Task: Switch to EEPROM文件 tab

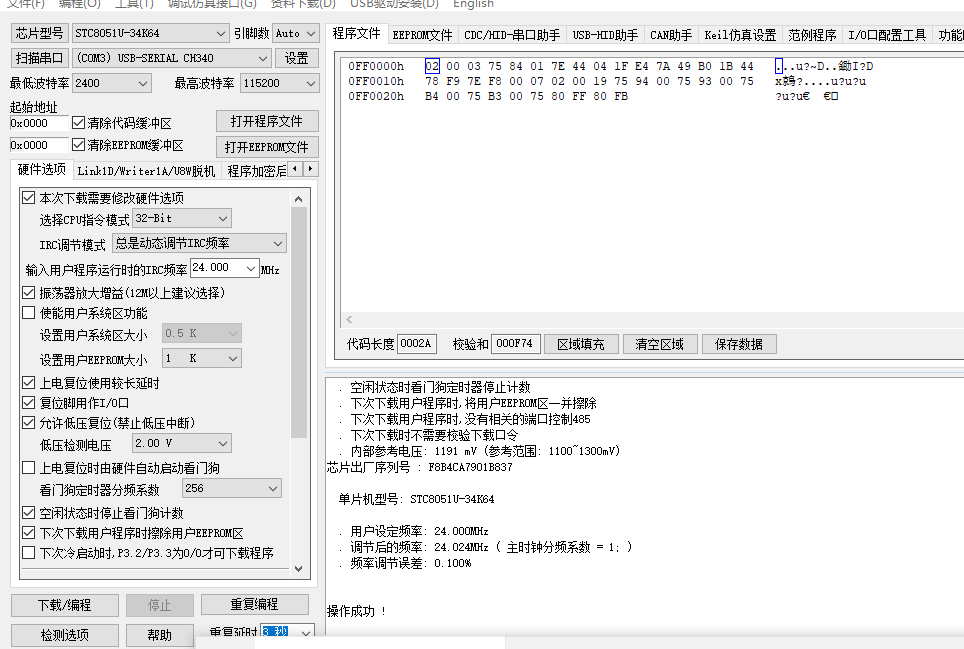Action: (422, 35)
